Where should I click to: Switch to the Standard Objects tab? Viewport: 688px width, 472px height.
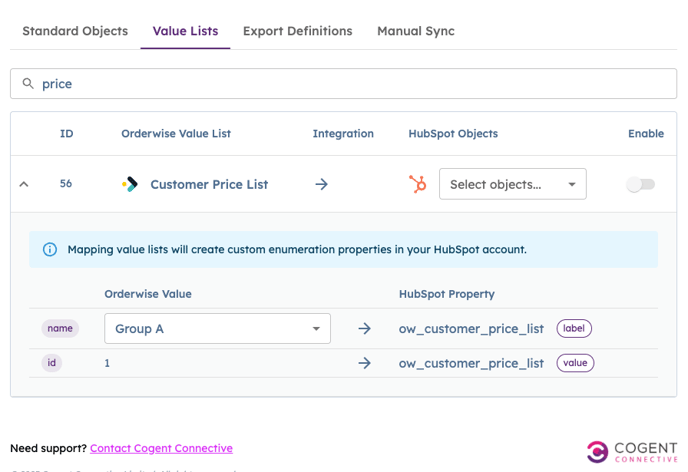click(75, 31)
